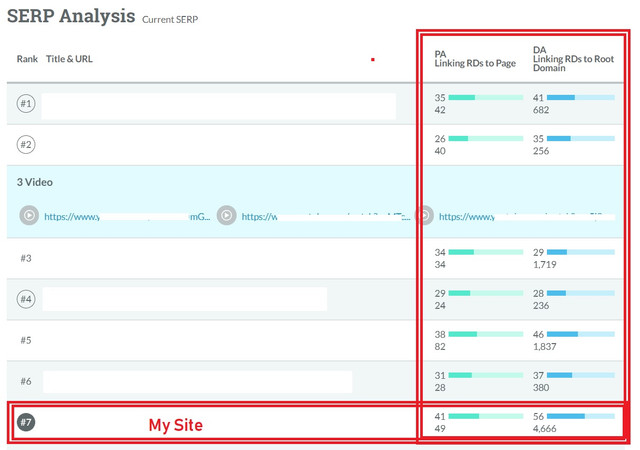Screen dimensions: 640x450
Task: Select the 3 Video section label
Action: (x=35, y=182)
